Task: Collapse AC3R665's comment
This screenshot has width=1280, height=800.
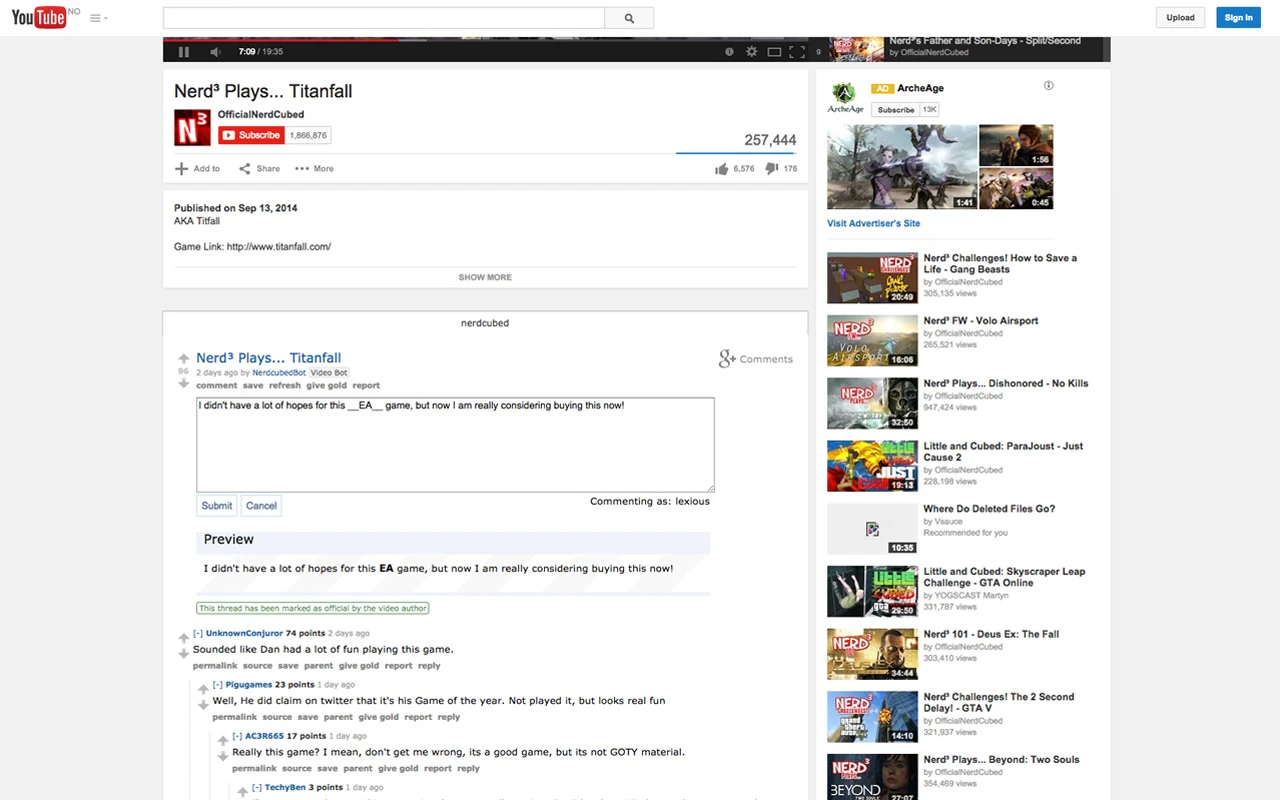Action: click(238, 736)
